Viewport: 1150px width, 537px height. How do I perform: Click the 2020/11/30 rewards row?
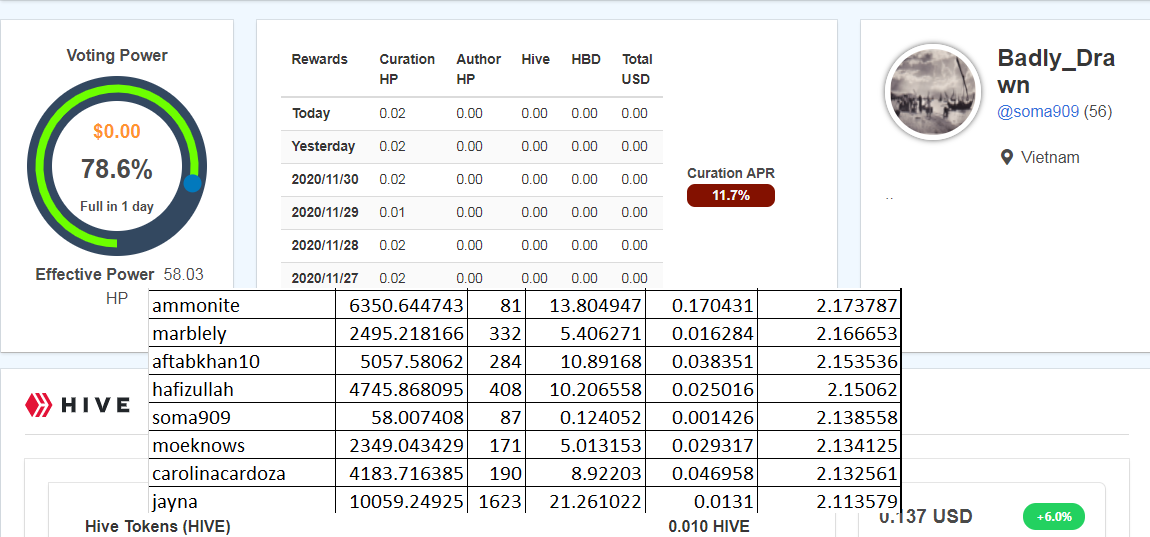pos(472,180)
